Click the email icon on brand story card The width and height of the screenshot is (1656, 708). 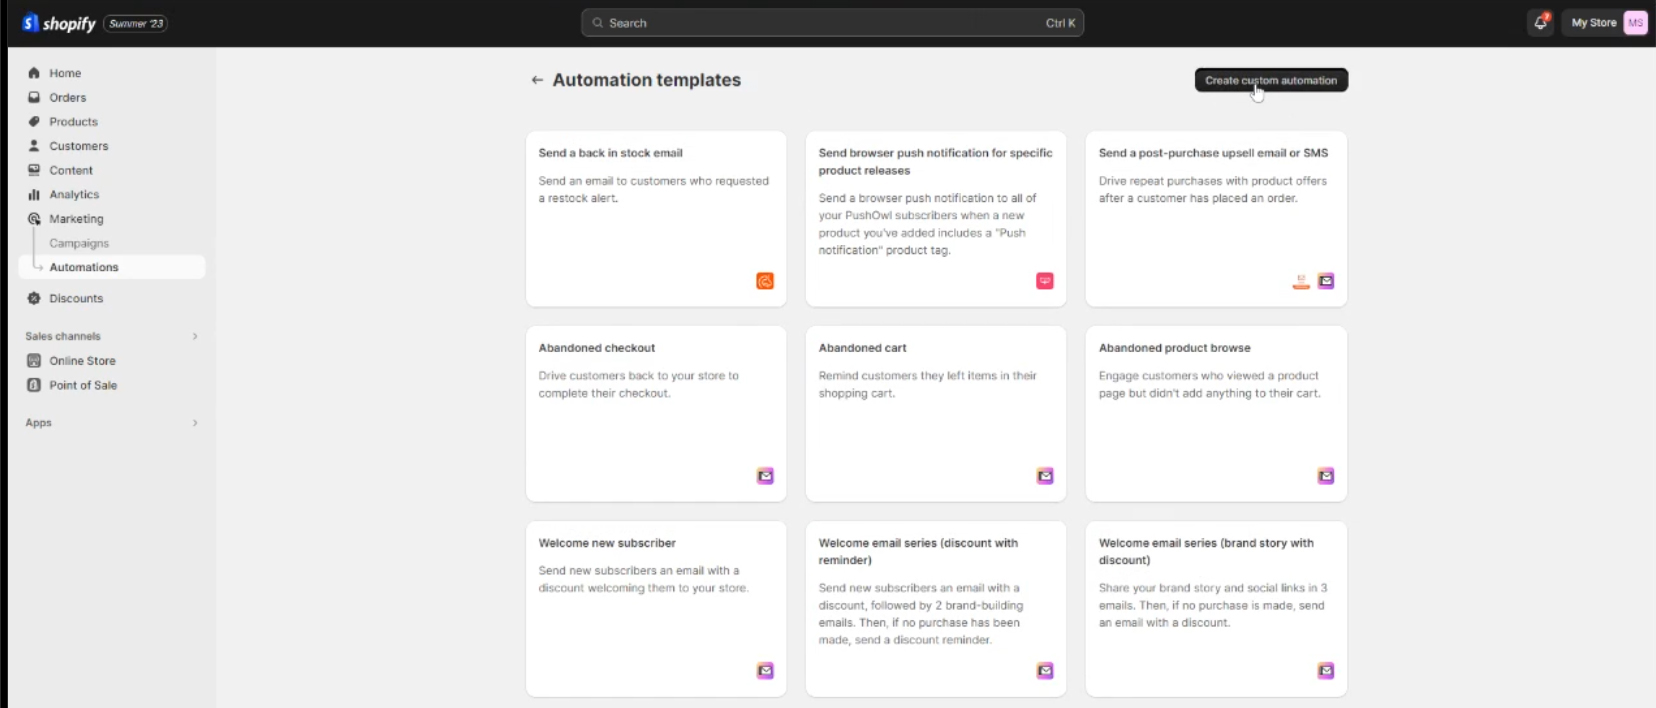click(x=1326, y=671)
